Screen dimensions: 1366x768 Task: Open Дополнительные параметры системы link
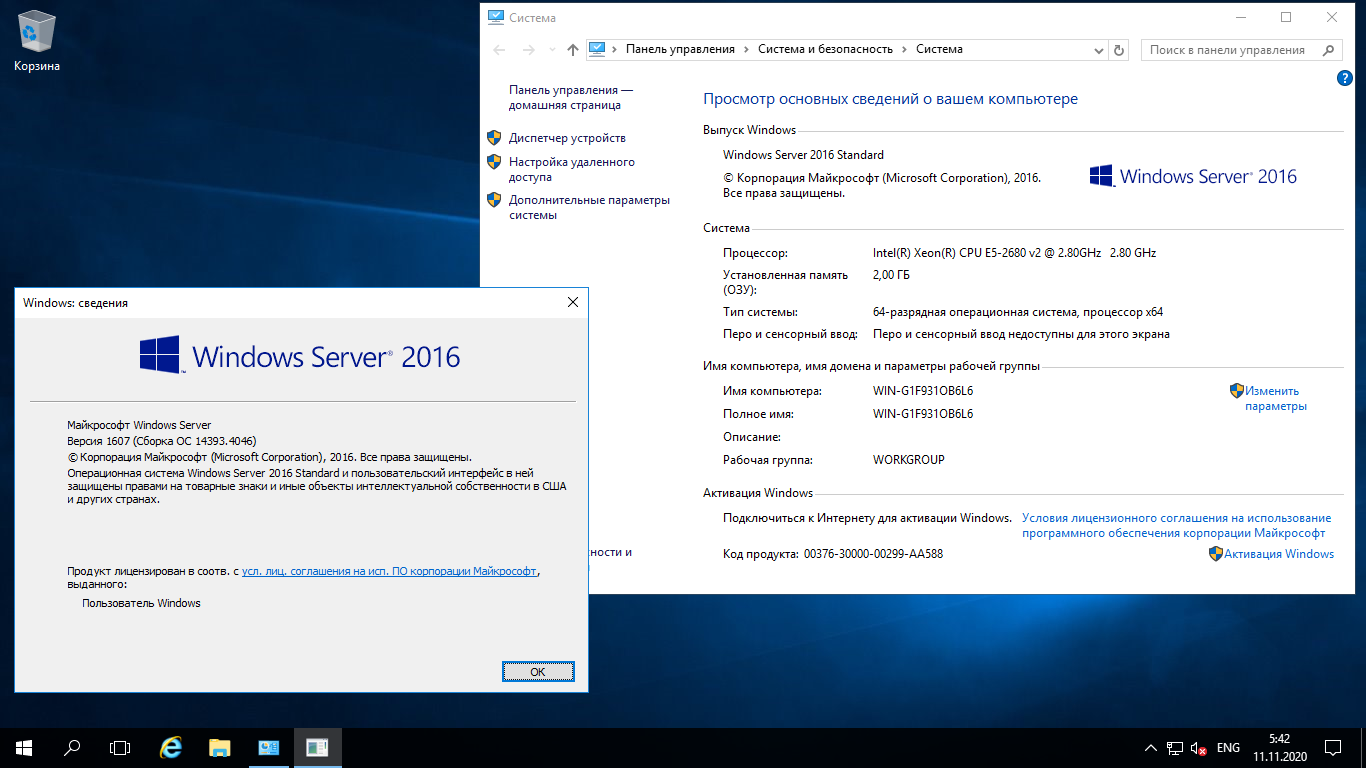[589, 207]
